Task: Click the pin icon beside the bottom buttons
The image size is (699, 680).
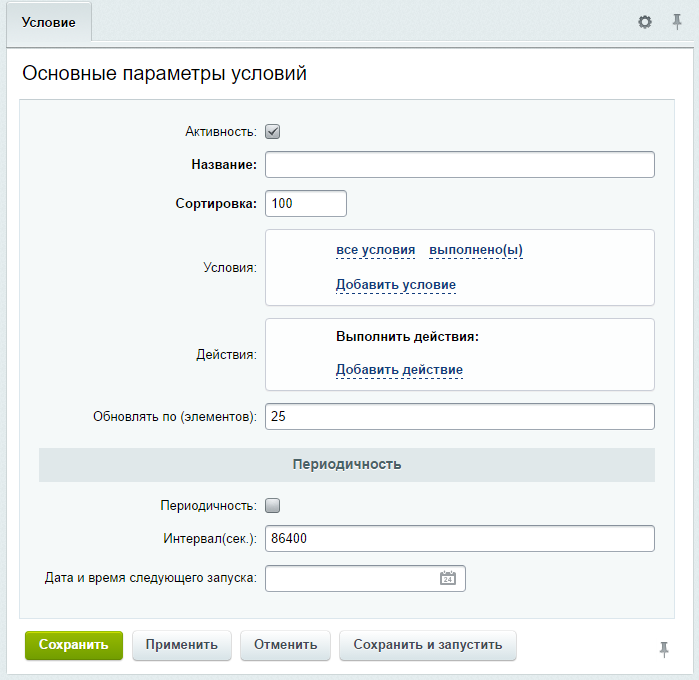Action: click(664, 649)
